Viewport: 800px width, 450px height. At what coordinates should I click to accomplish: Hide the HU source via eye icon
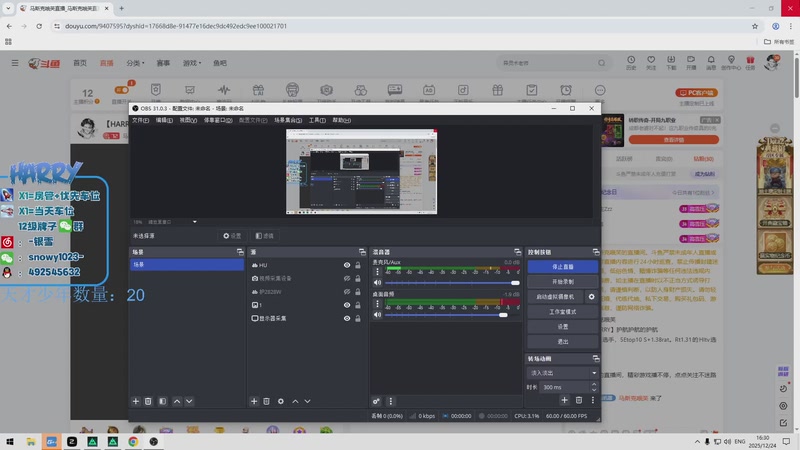pyautogui.click(x=347, y=265)
